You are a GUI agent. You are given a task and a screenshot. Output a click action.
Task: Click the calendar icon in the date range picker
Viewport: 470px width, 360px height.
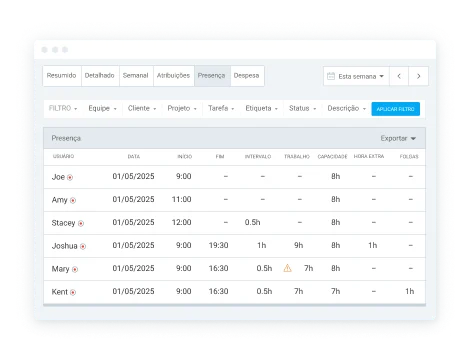(x=331, y=76)
